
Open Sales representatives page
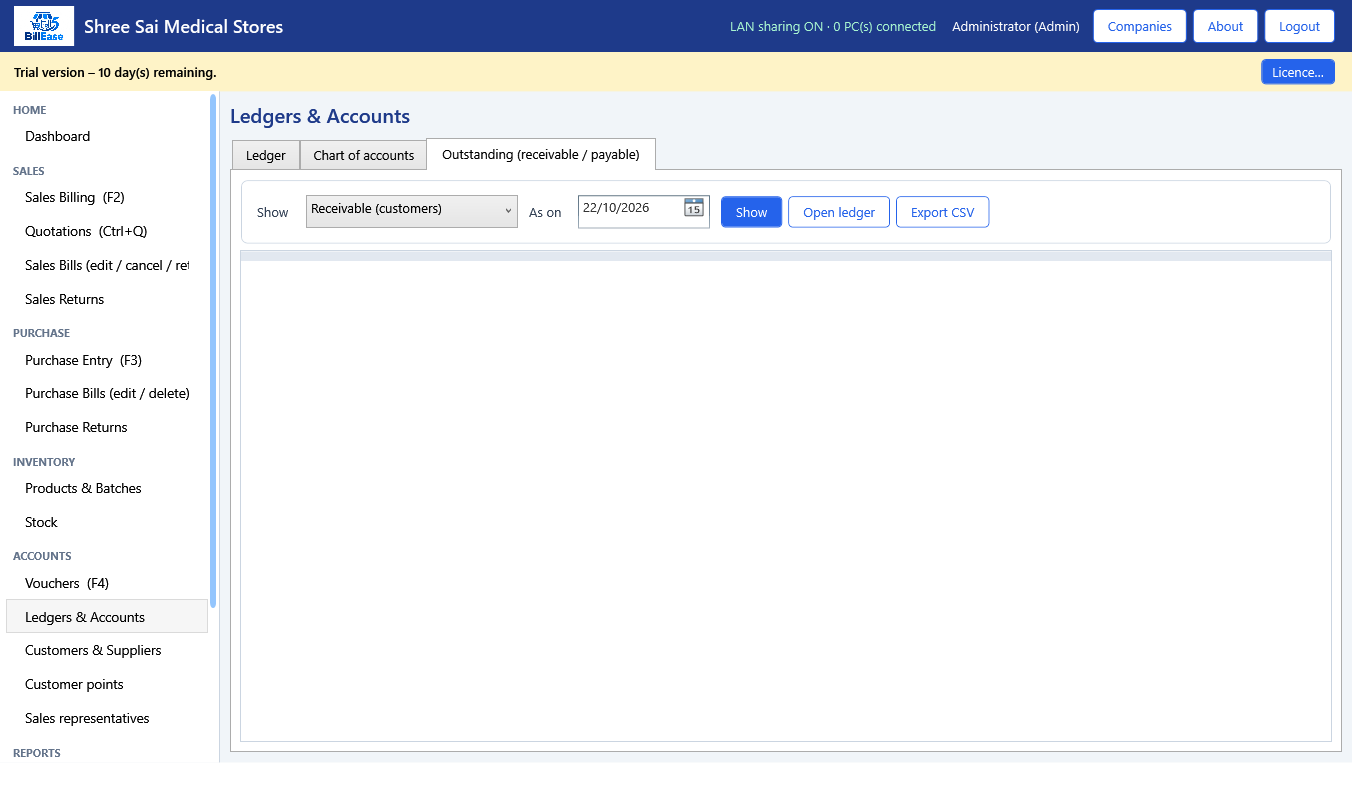coord(107,718)
